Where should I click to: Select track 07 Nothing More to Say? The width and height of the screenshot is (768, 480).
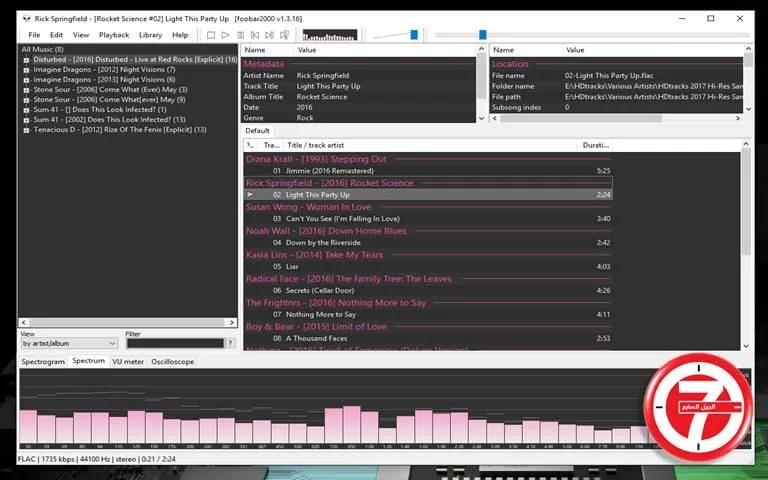pos(428,315)
